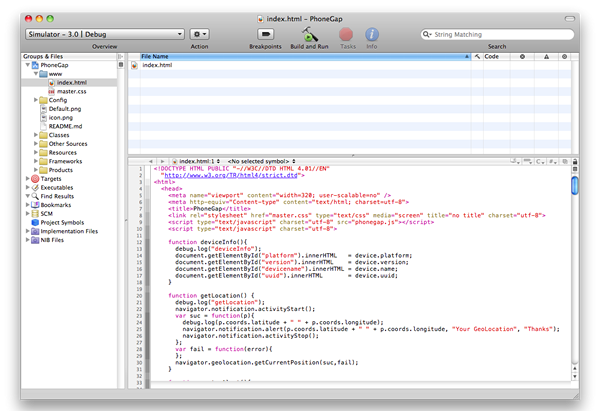Click the Executables icon
The image size is (600, 411).
pyautogui.click(x=35, y=188)
